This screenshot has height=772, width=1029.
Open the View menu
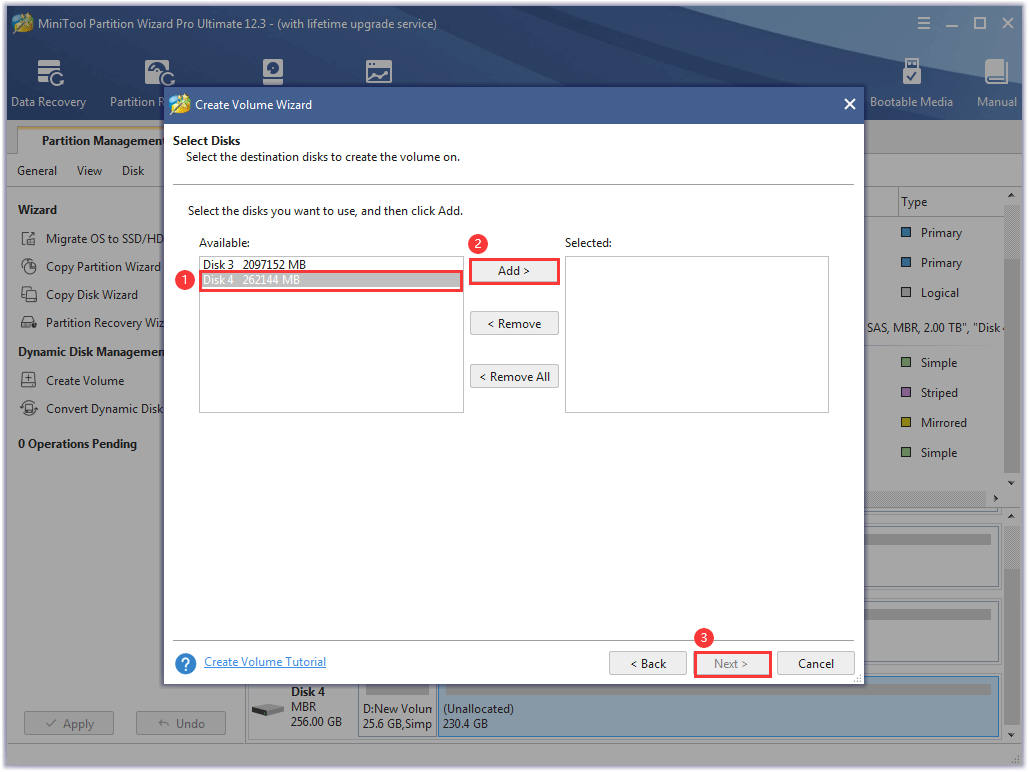[89, 171]
